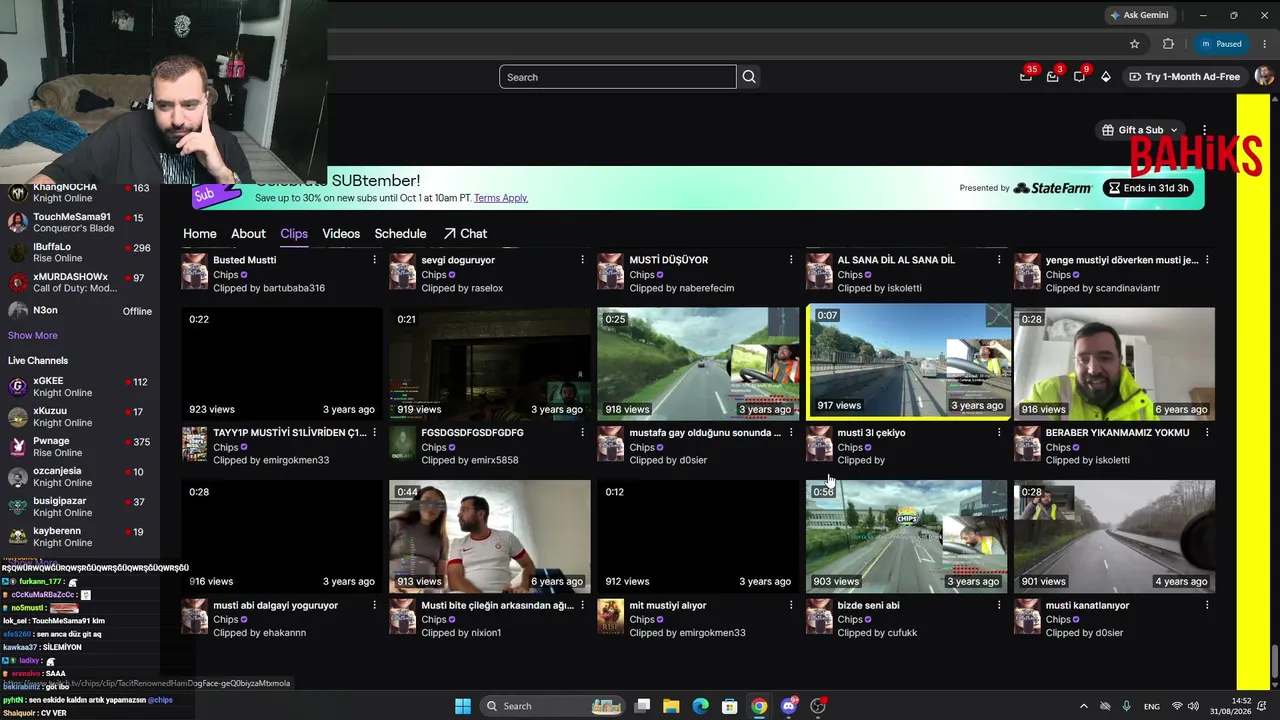Play the 0:28 clip with 916 views, 6 years ago
1280x720 pixels.
[1114, 363]
